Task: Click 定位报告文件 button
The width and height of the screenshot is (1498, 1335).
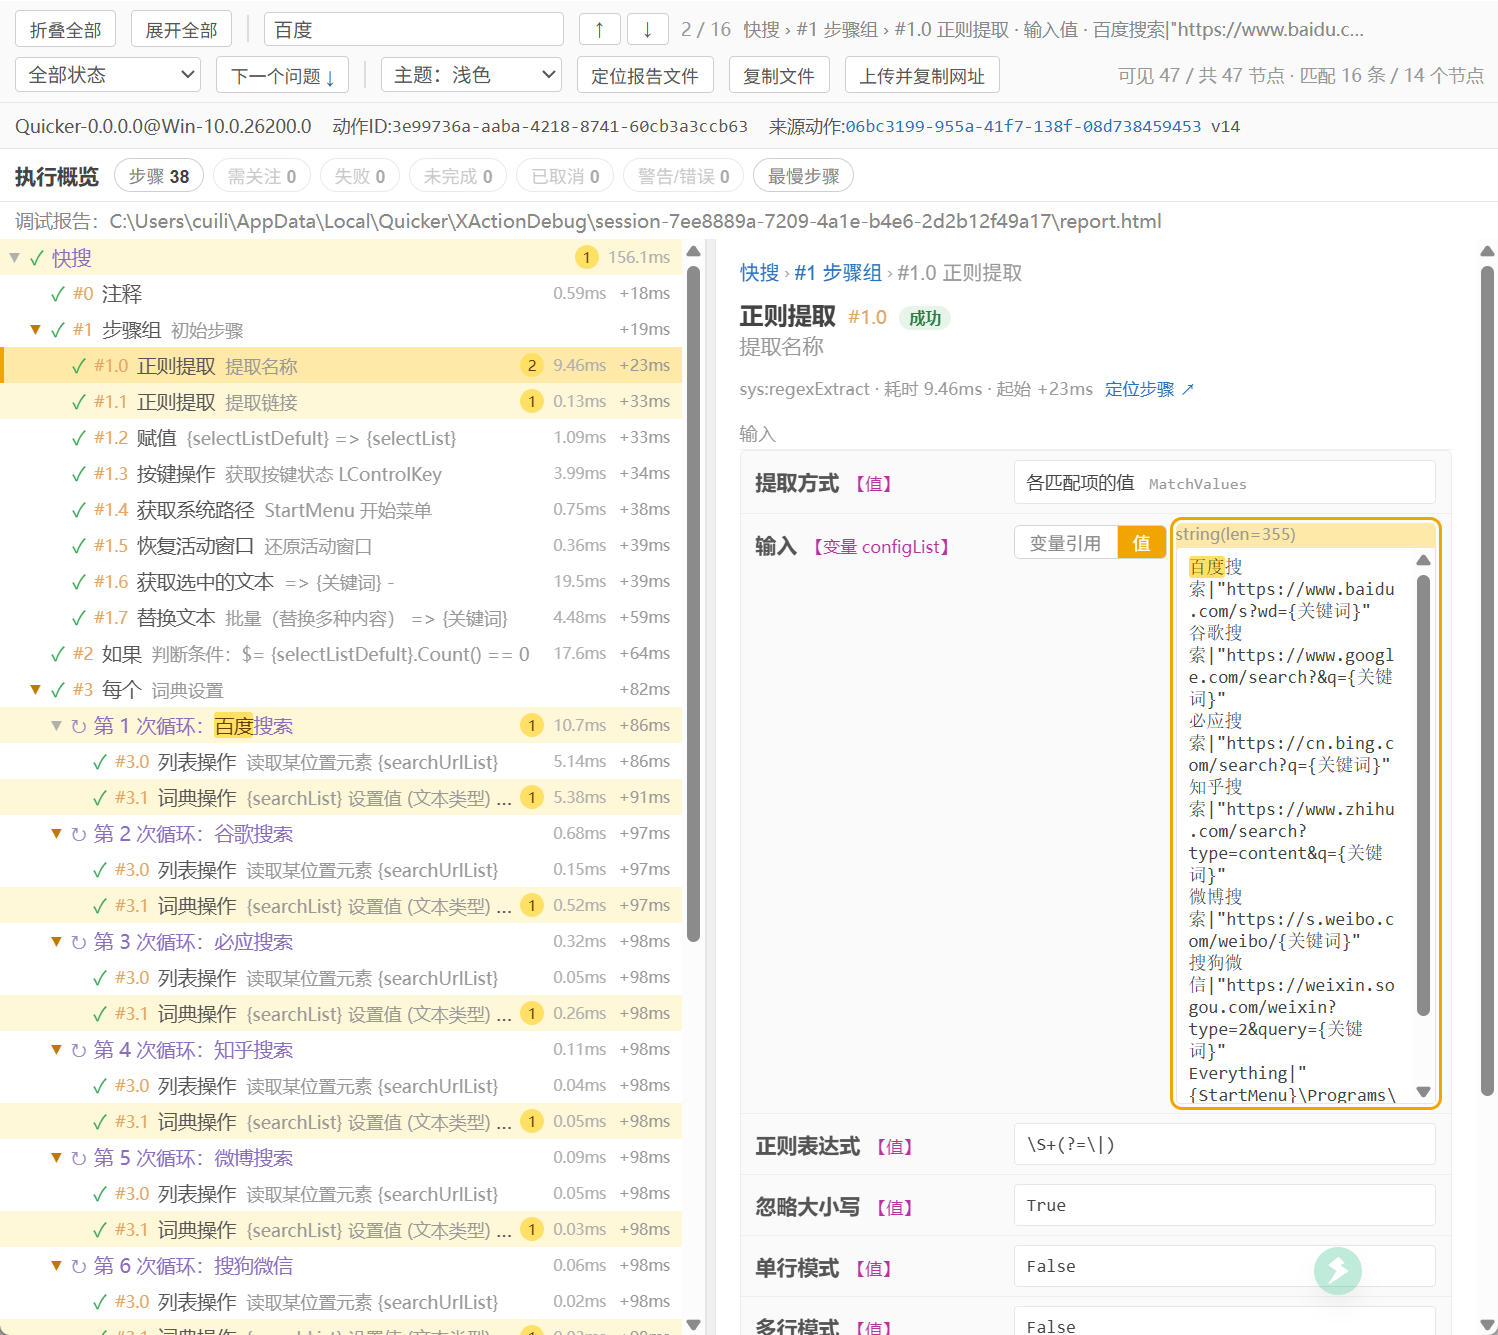Action: pos(645,75)
